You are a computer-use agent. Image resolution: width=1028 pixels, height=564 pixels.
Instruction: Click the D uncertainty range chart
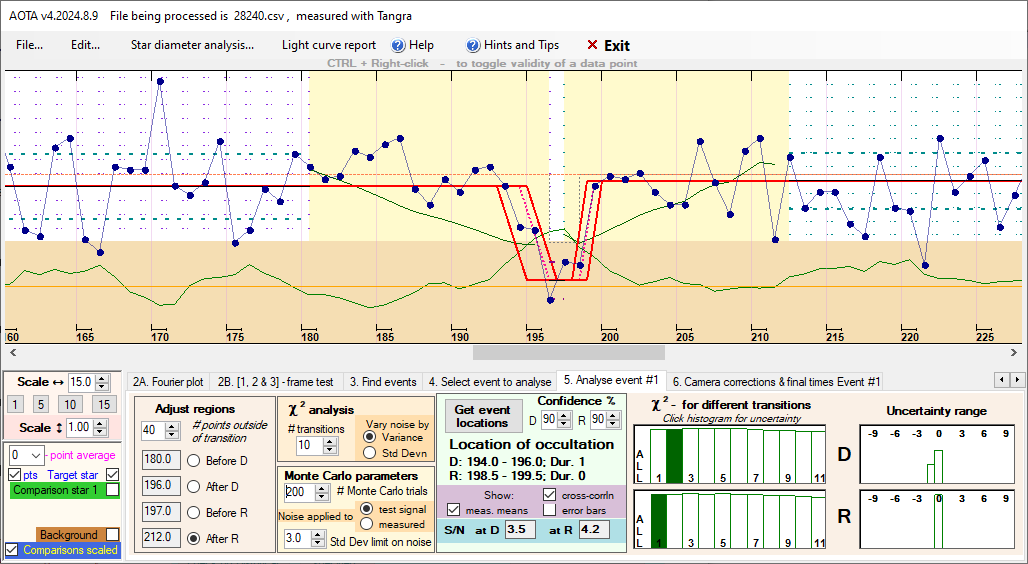point(939,454)
